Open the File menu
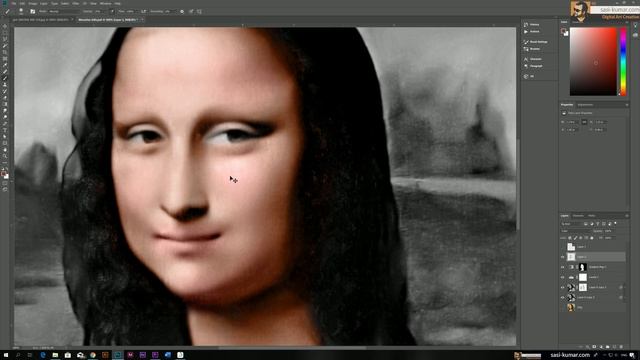 (x=13, y=3)
